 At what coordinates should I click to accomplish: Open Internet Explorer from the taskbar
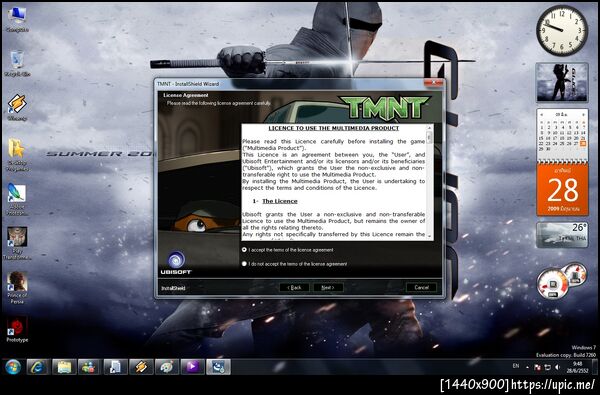[38, 367]
